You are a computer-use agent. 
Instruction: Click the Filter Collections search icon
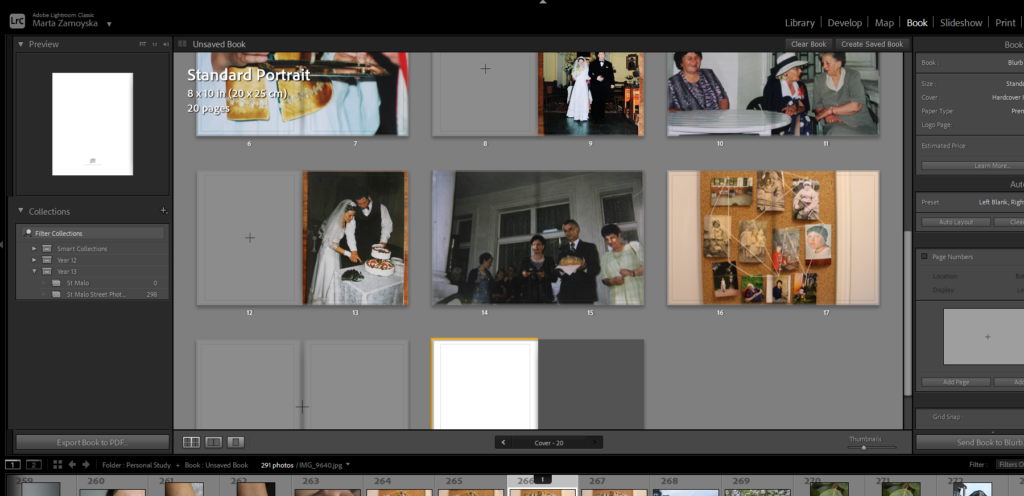27,233
